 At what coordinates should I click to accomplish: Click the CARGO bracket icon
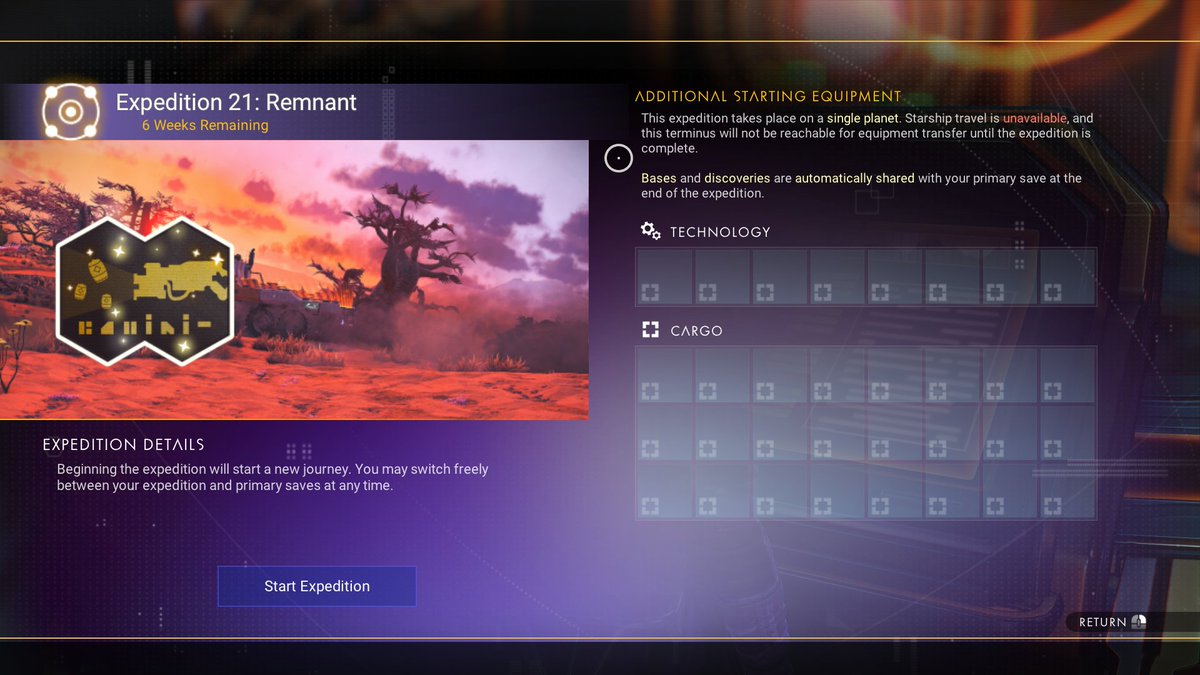[651, 330]
